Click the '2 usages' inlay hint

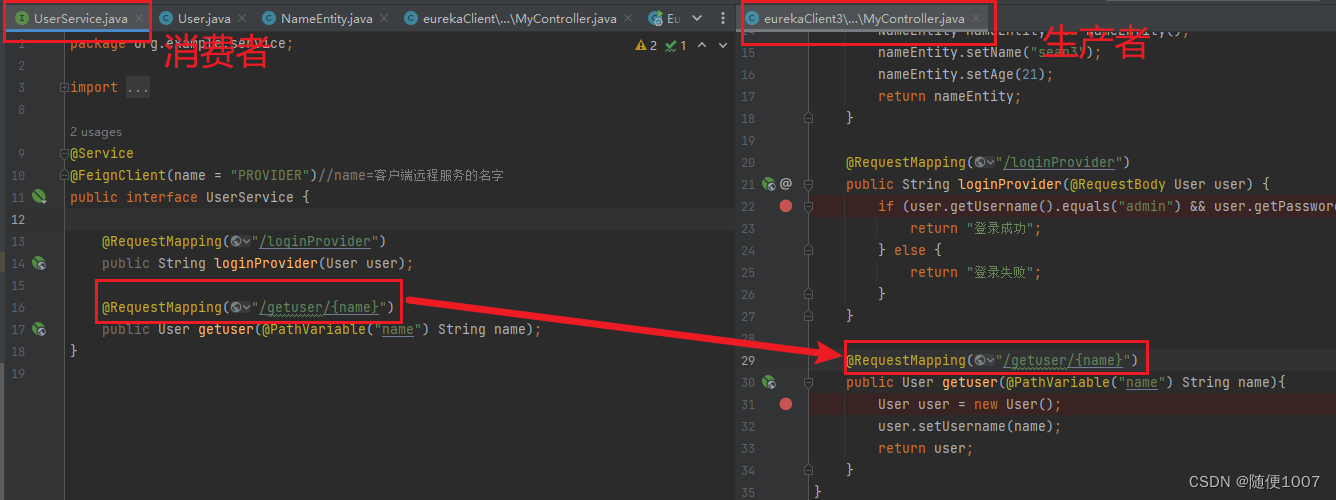96,132
